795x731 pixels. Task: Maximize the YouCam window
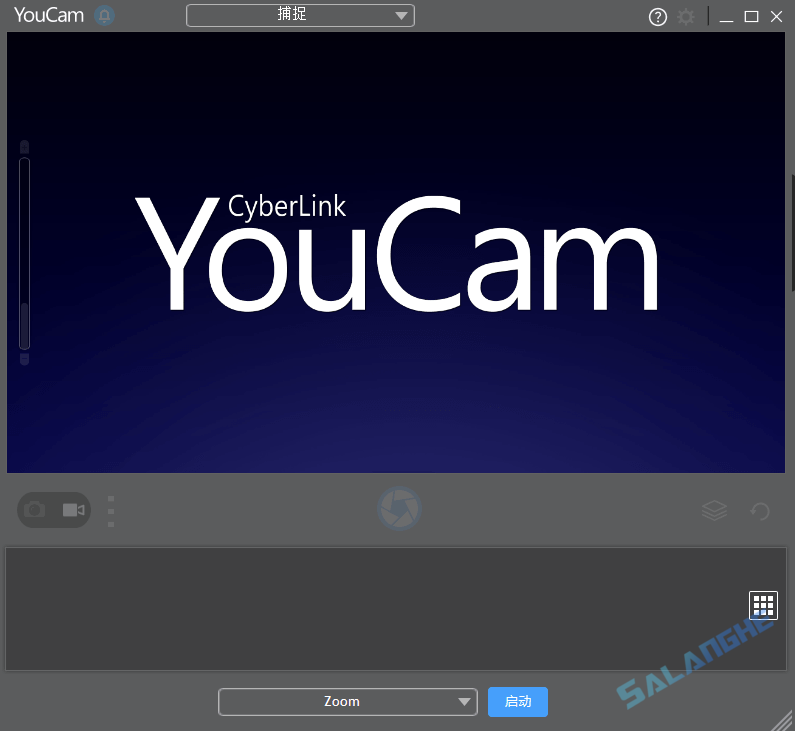point(751,17)
